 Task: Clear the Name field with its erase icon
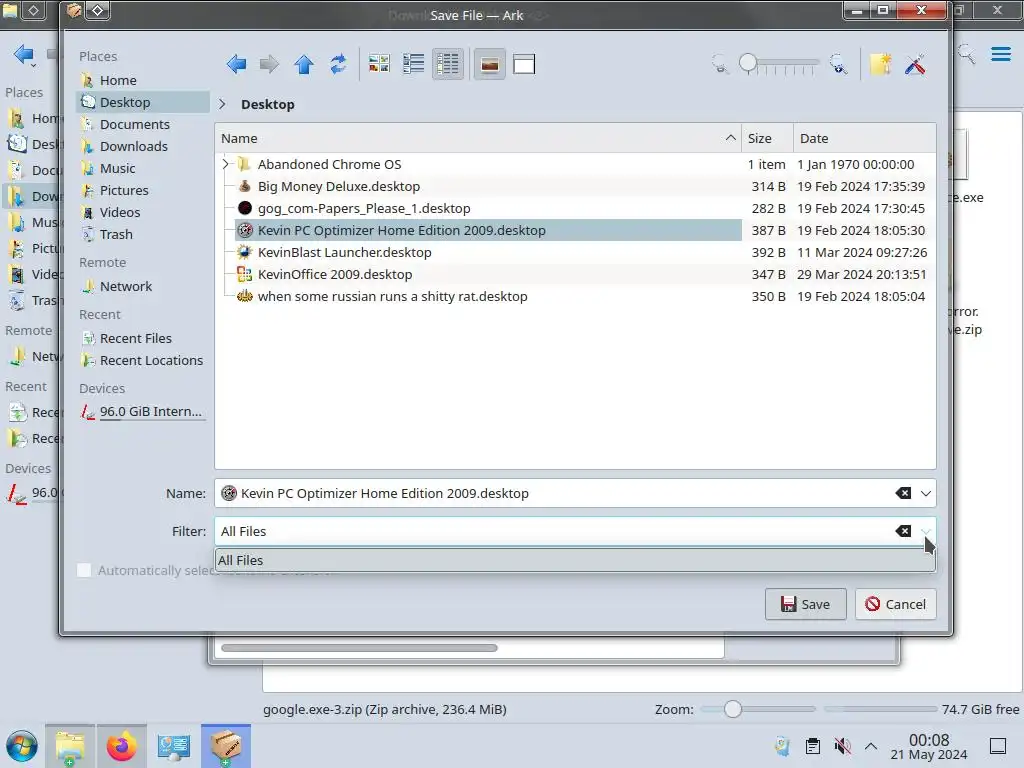(x=903, y=493)
